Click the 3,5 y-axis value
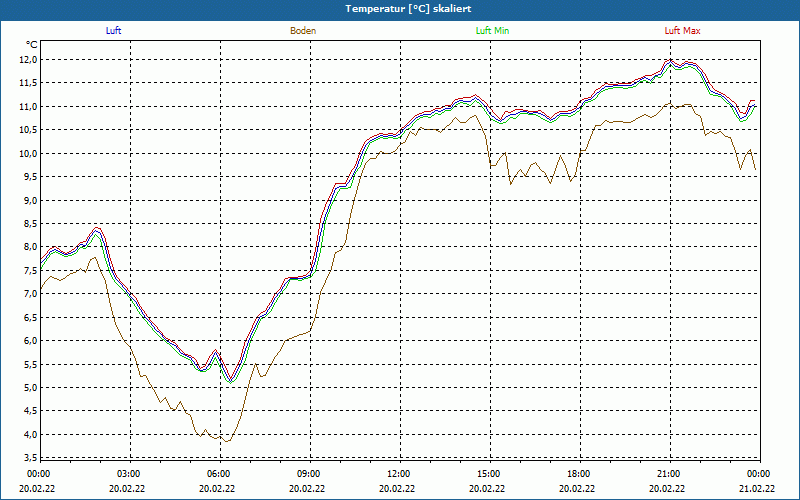Screen dimensions: 800x500 (31, 457)
